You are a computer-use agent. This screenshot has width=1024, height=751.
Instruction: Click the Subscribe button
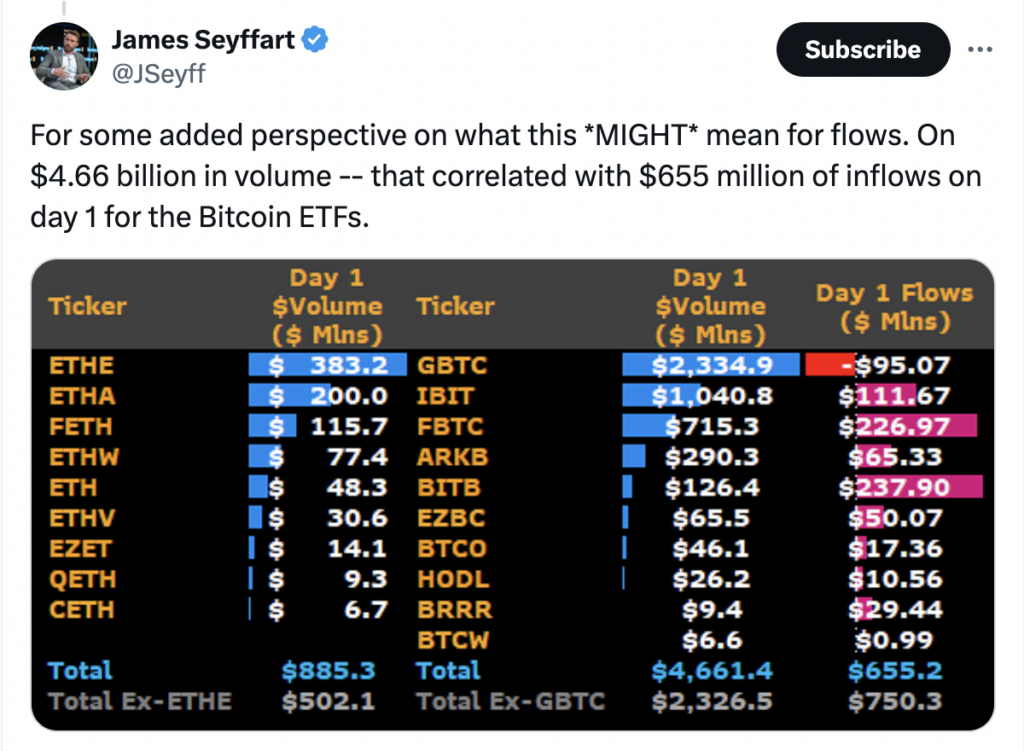click(x=863, y=50)
